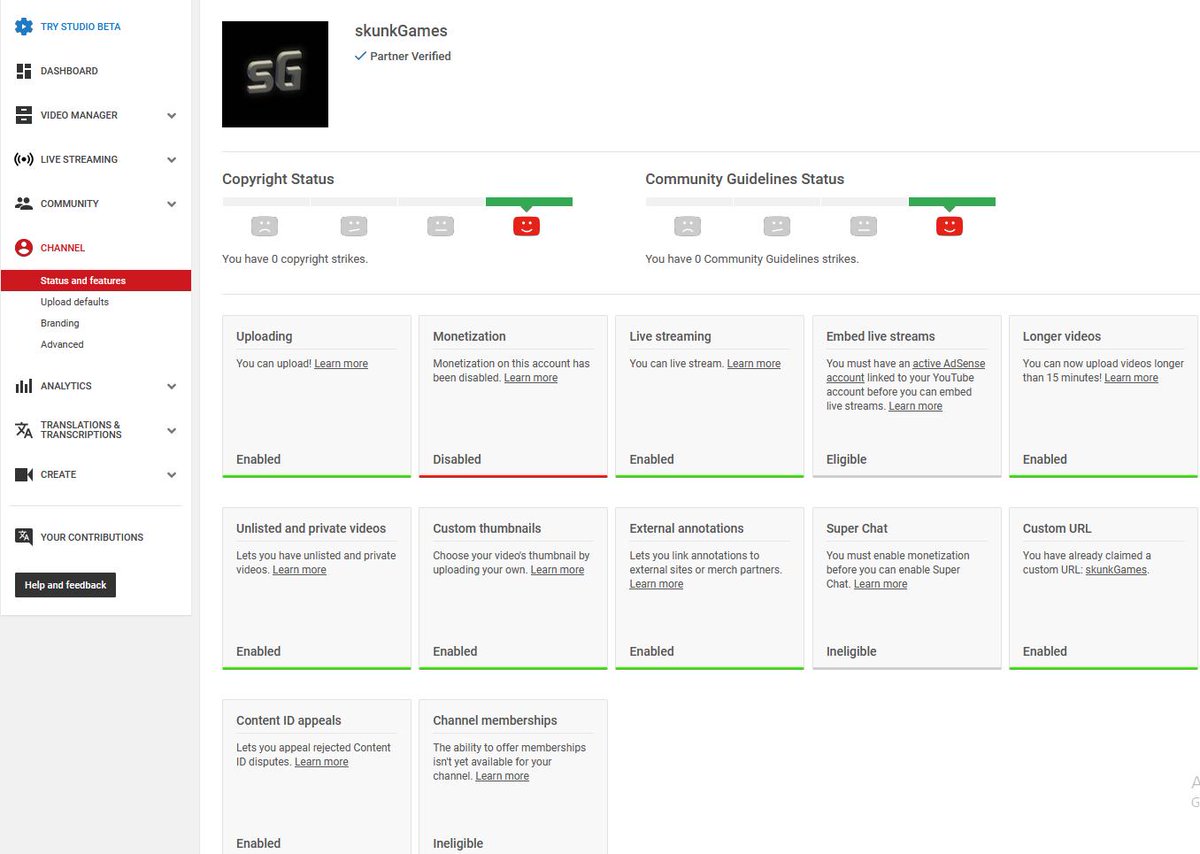This screenshot has height=854, width=1200.
Task: Click the Translations & Transcriptions icon
Action: pyautogui.click(x=24, y=430)
